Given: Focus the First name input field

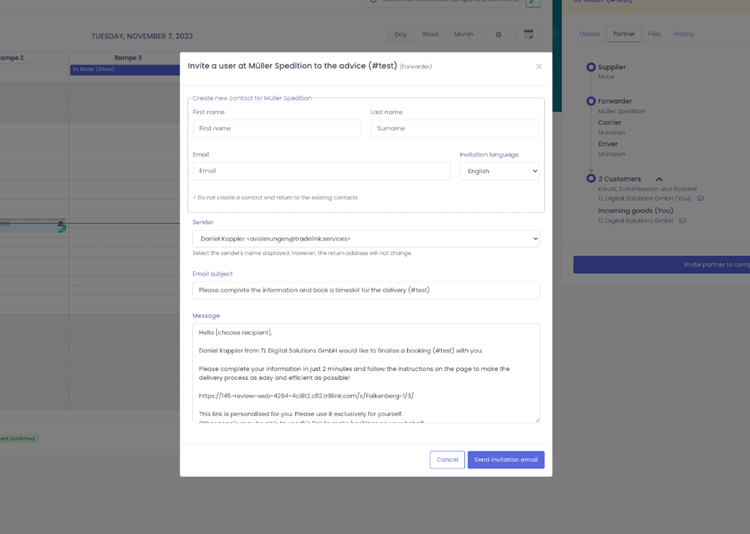Looking at the screenshot, I should tap(277, 129).
